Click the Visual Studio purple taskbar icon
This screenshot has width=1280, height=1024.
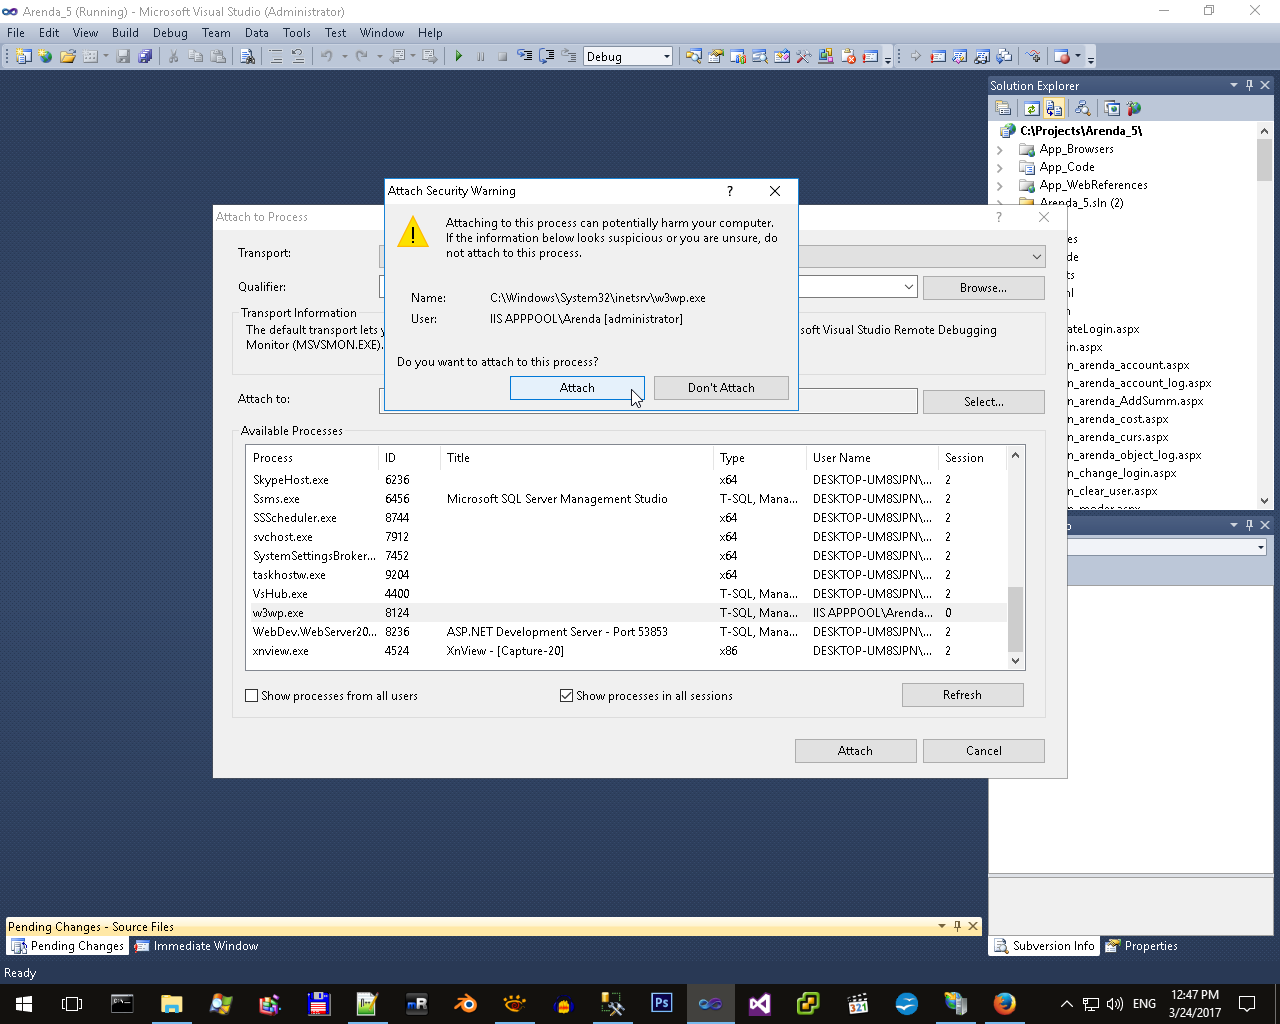click(759, 1003)
